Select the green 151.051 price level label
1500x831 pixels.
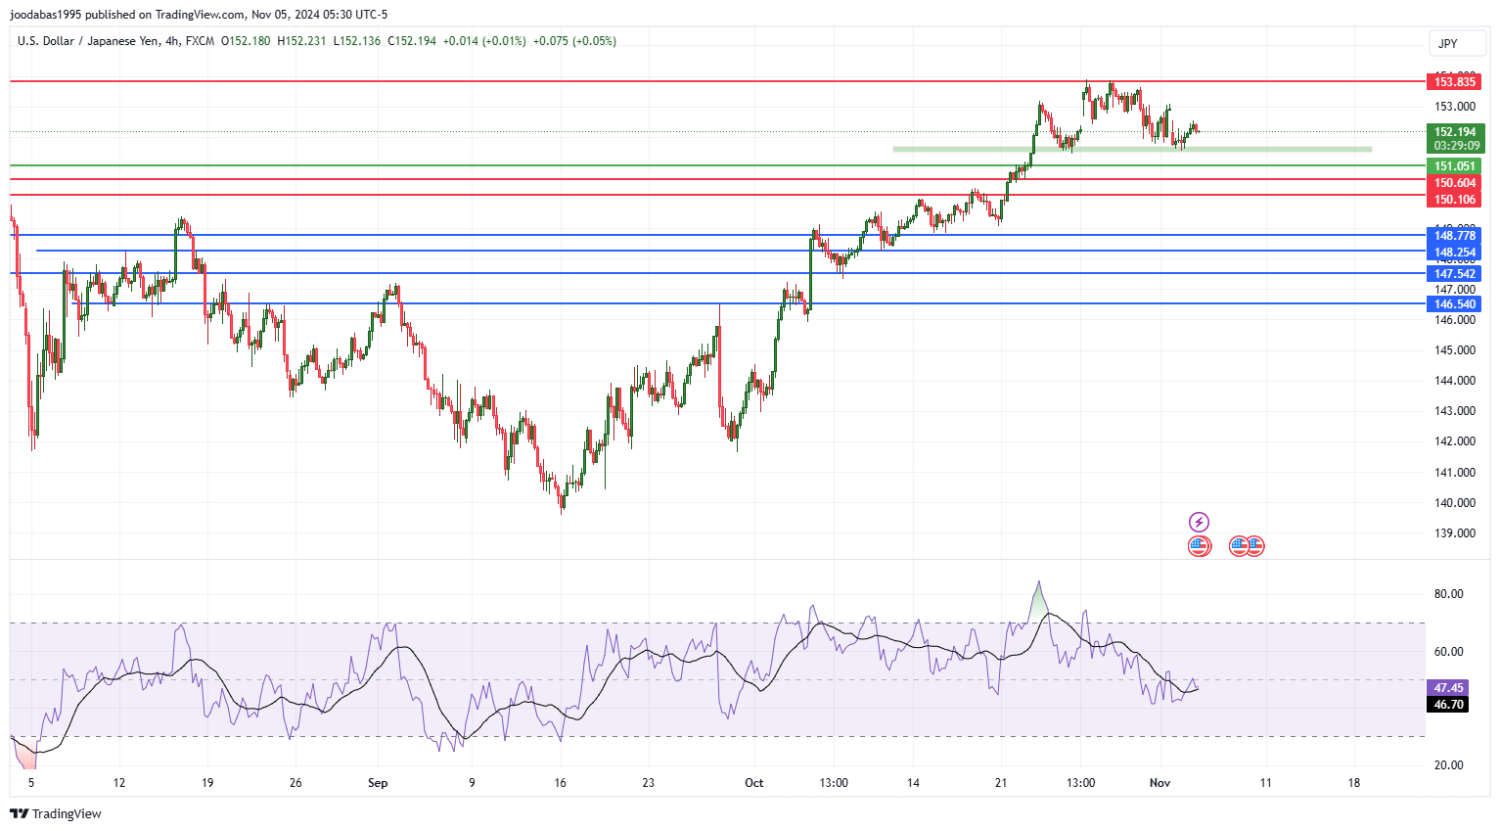pyautogui.click(x=1455, y=167)
